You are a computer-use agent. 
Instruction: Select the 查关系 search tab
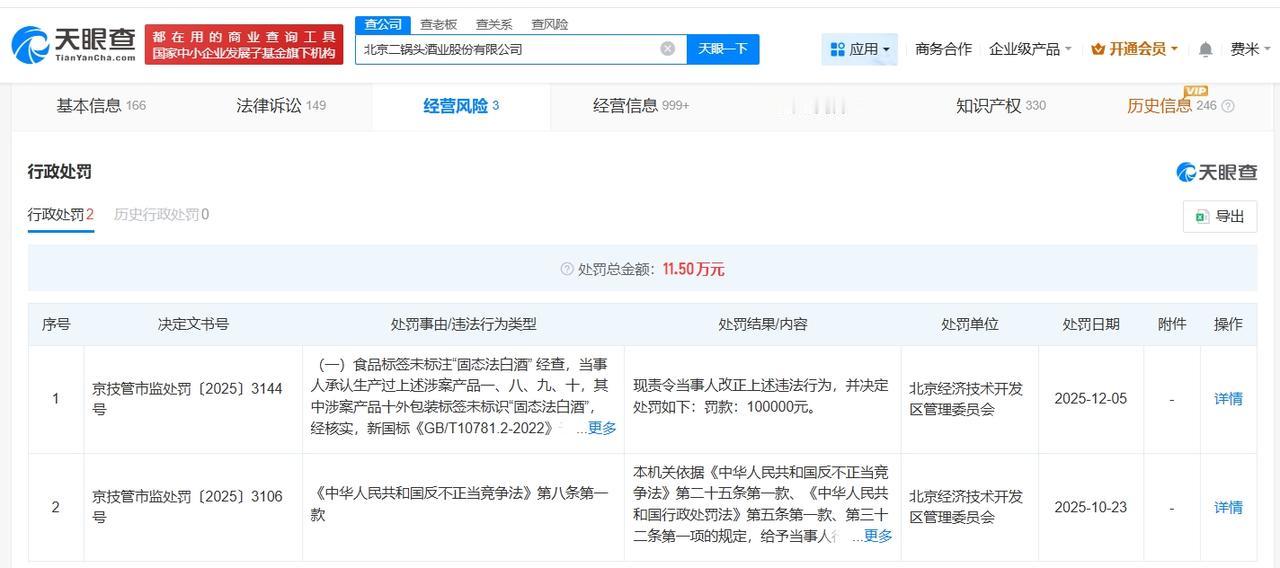coord(494,24)
